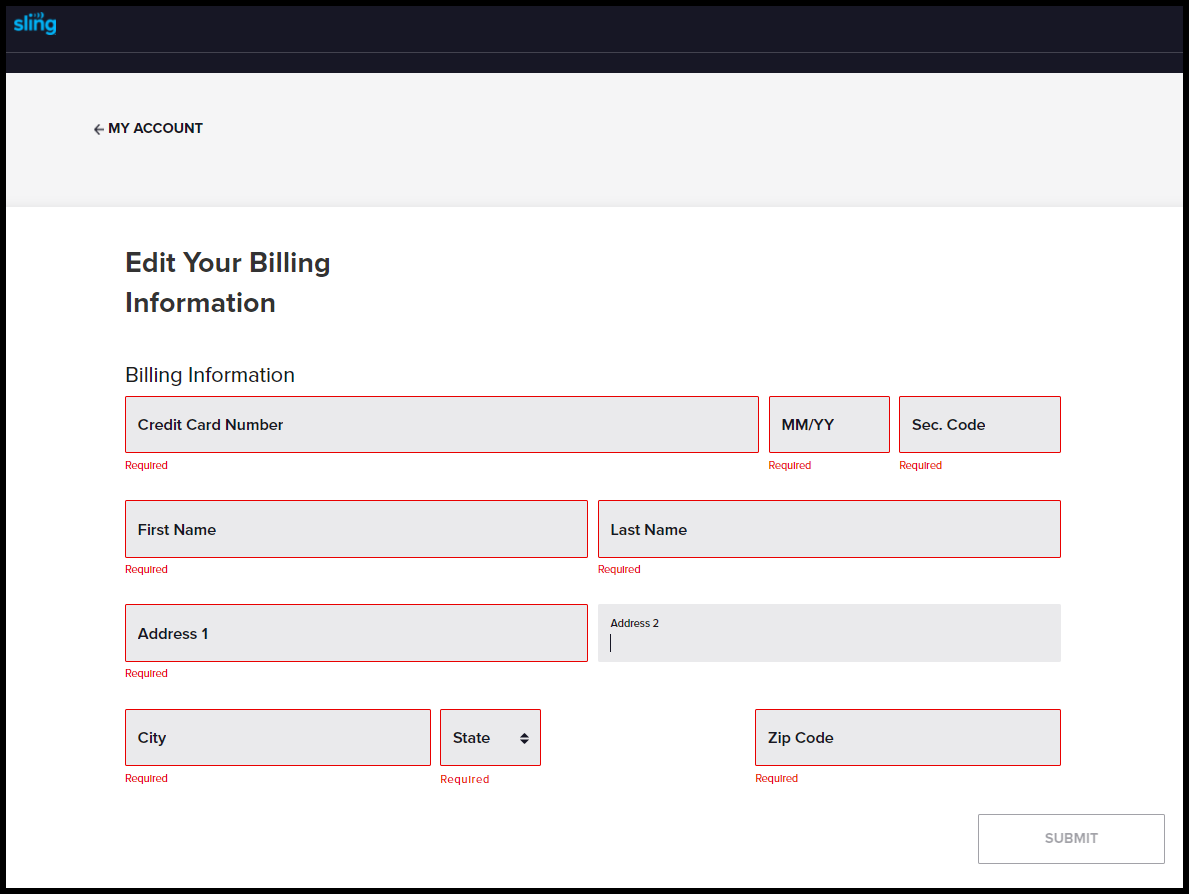Click the Edit Your Billing Information title
The height and width of the screenshot is (894, 1189).
227,282
